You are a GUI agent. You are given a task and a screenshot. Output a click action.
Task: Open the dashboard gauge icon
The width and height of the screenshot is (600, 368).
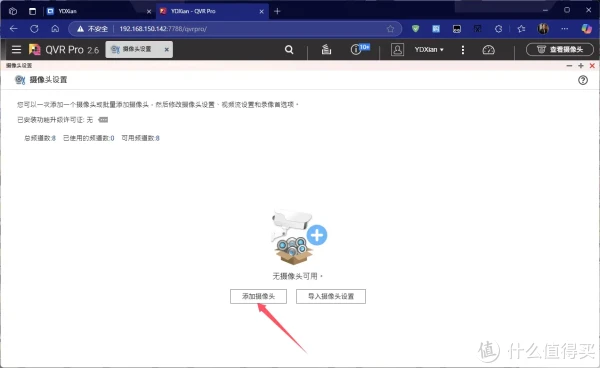[488, 50]
